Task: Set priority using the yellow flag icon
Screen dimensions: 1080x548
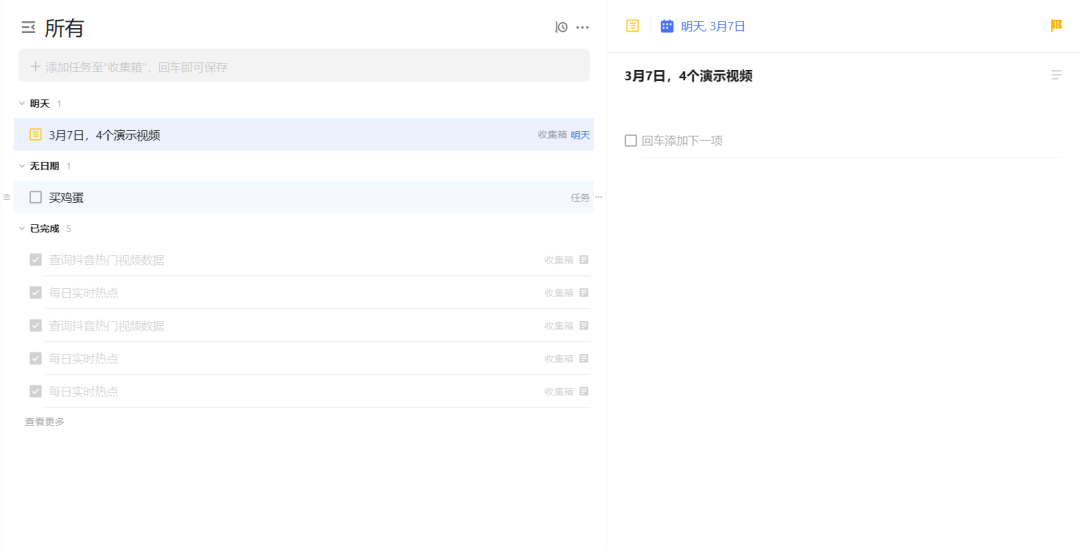Action: [x=1056, y=26]
